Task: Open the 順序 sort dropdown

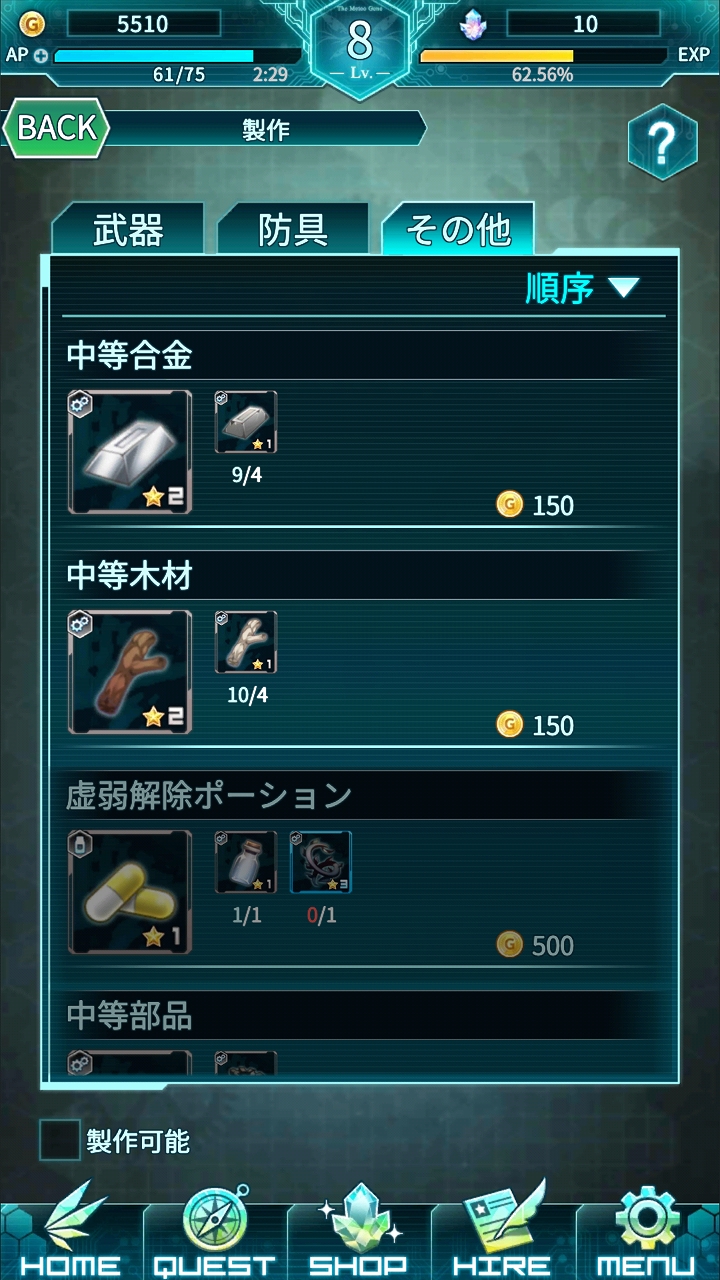Action: click(582, 288)
